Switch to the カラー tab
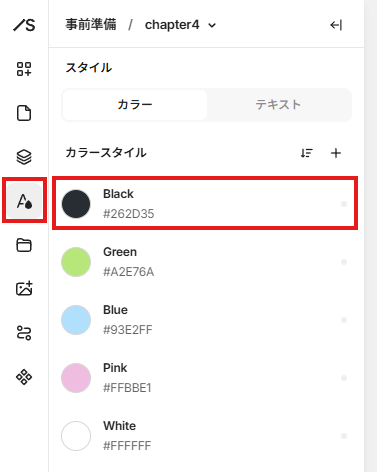Image resolution: width=377 pixels, height=472 pixels. (x=135, y=105)
